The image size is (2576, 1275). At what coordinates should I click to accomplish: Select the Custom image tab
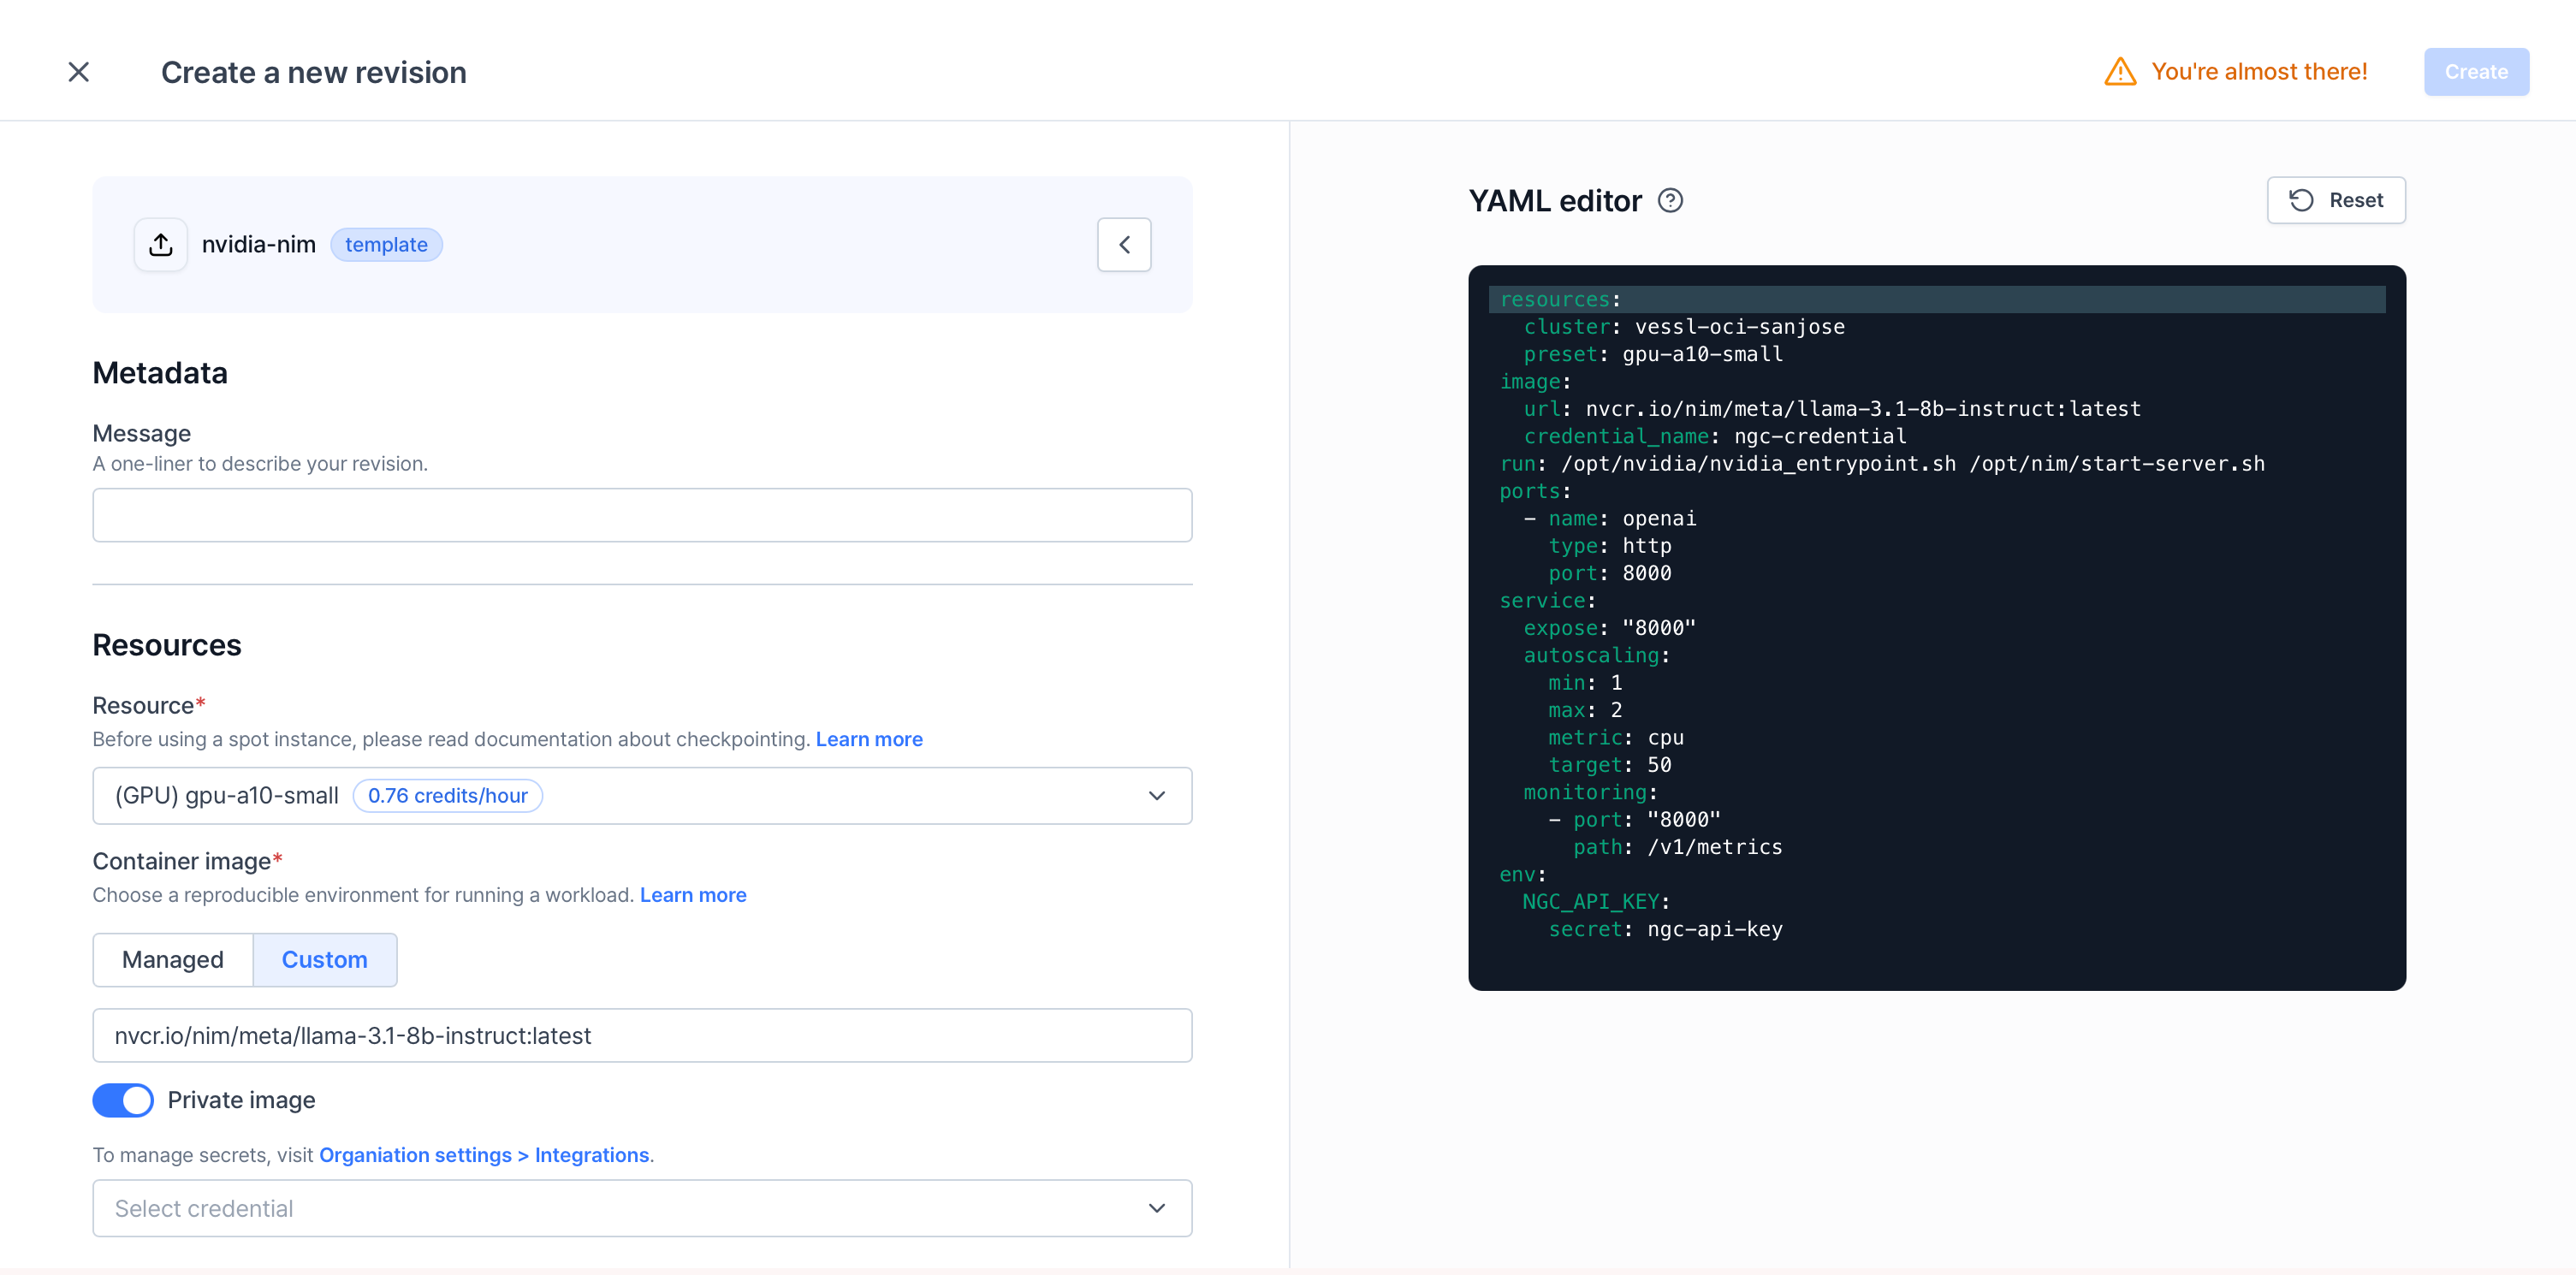pyautogui.click(x=324, y=960)
